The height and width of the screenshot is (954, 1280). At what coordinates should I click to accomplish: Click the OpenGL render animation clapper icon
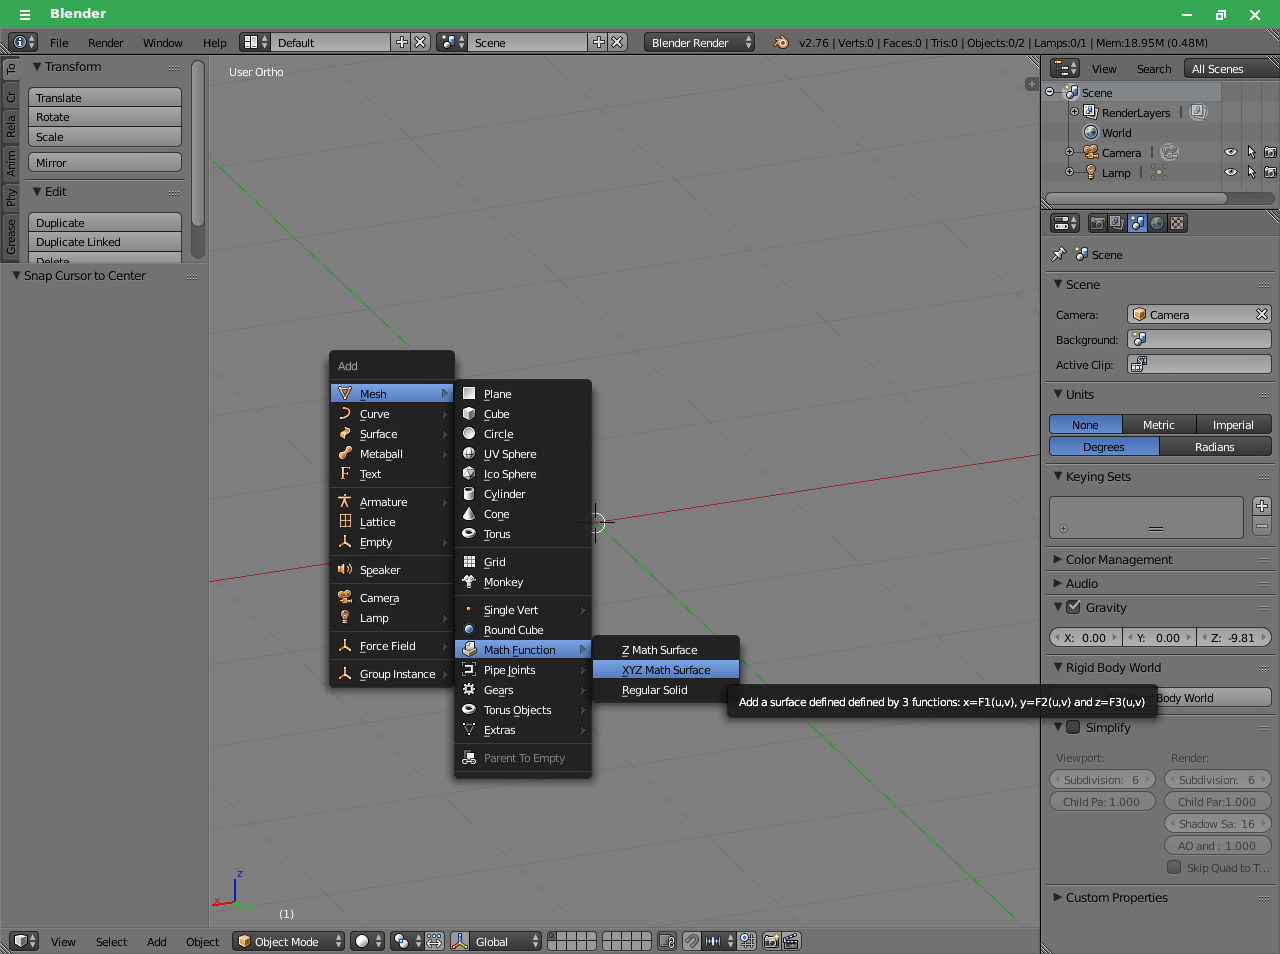(x=791, y=941)
